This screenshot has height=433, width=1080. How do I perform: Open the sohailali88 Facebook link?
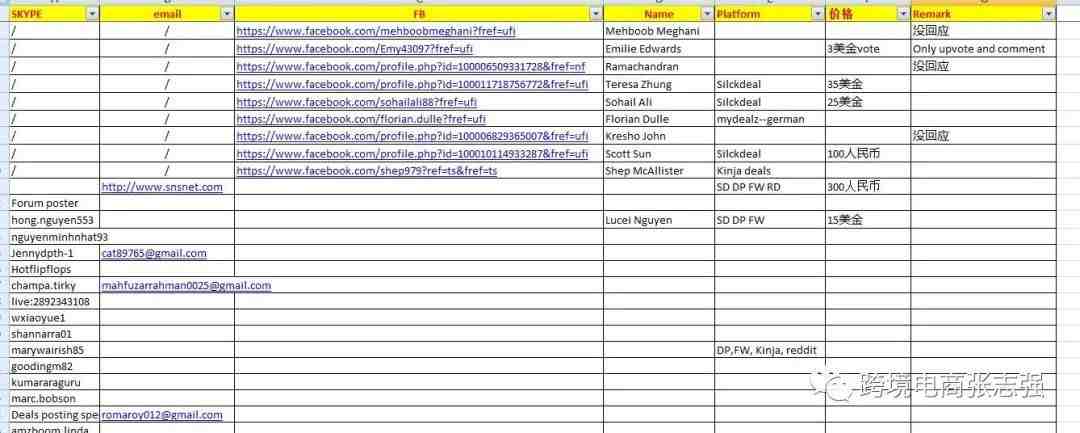coord(356,102)
